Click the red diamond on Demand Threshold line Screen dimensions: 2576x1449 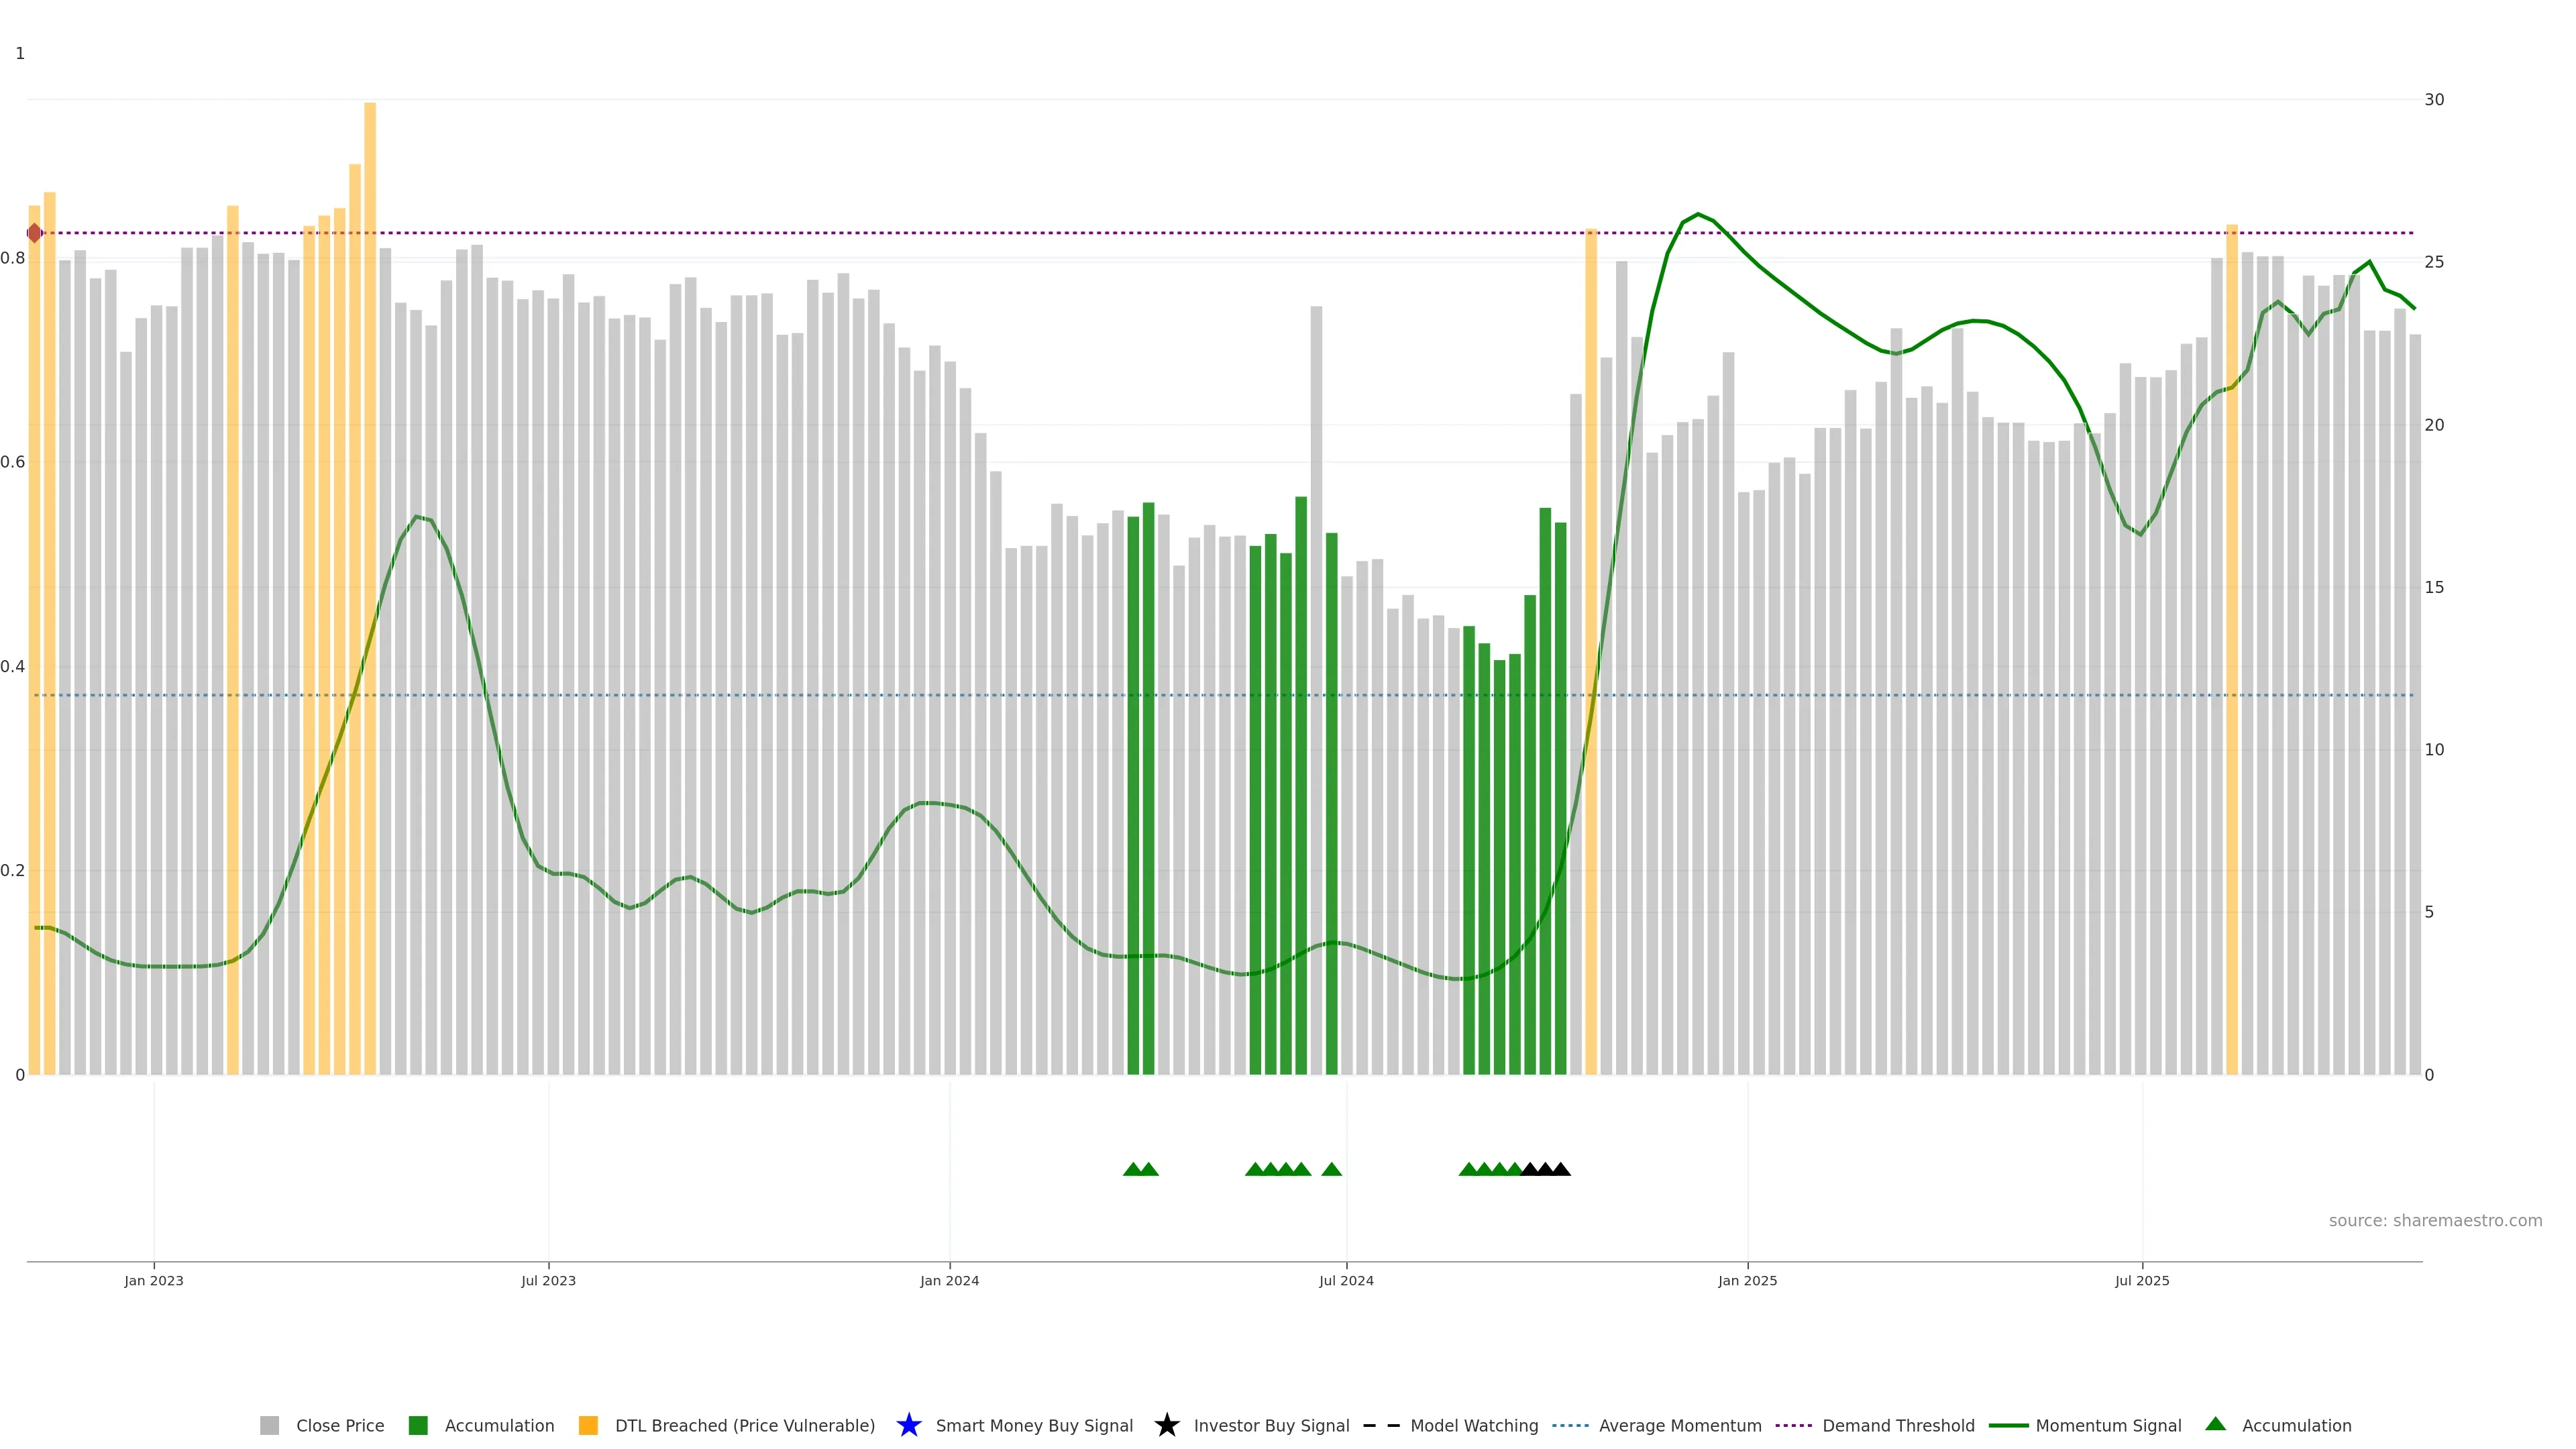pyautogui.click(x=35, y=233)
